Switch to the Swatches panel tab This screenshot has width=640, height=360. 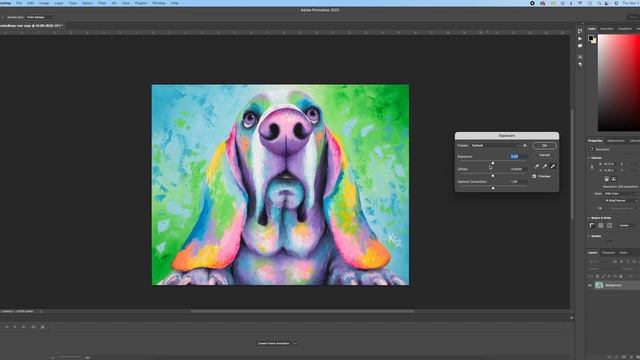click(x=607, y=29)
